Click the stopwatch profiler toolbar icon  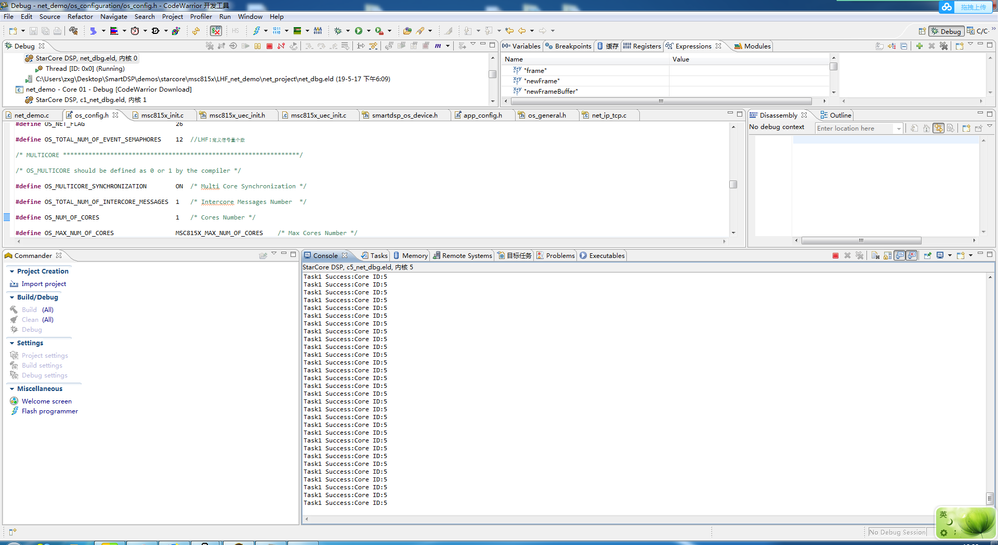pyautogui.click(x=135, y=31)
